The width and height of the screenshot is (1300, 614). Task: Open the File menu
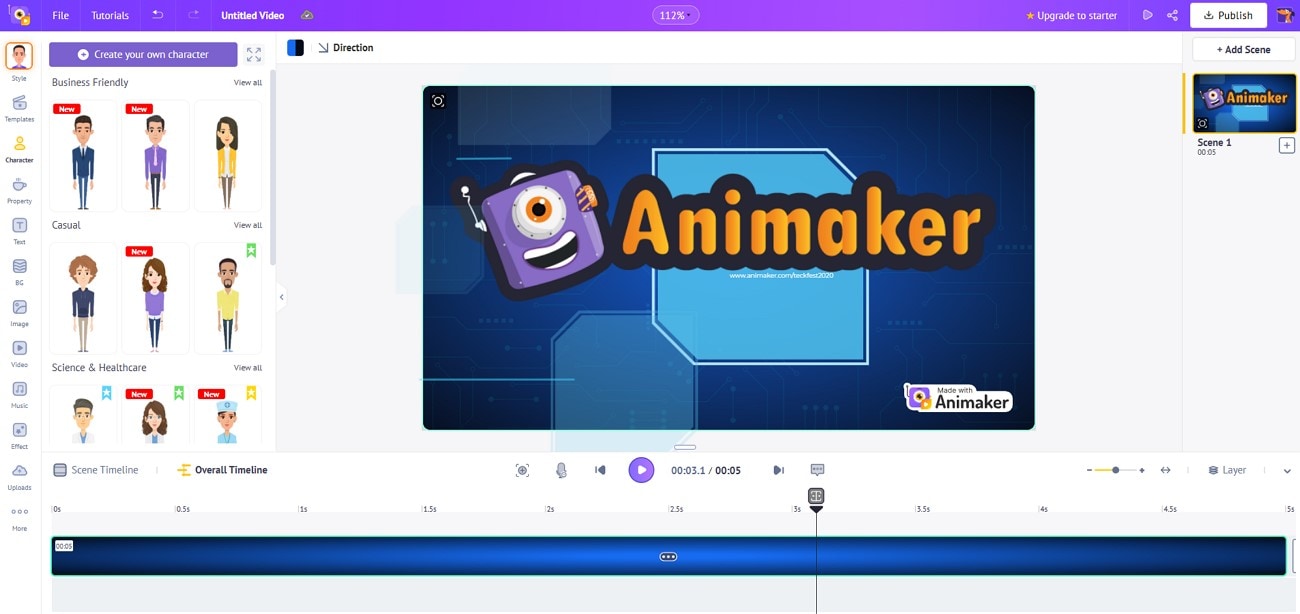[61, 15]
